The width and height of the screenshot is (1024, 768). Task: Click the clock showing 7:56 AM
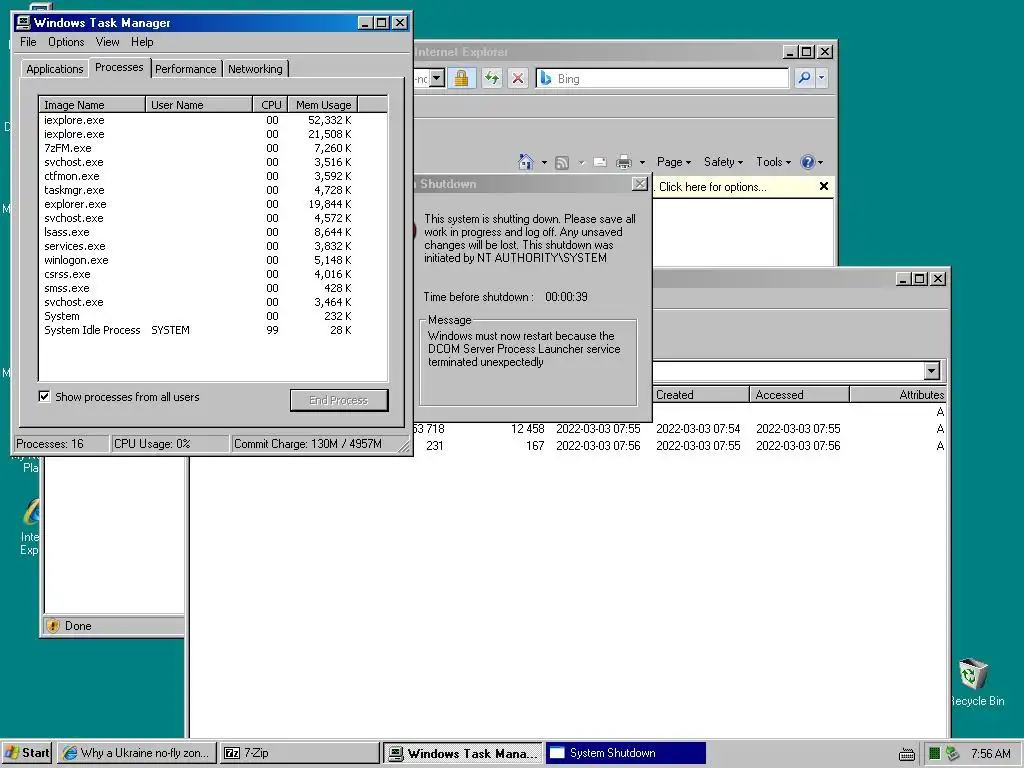point(990,754)
